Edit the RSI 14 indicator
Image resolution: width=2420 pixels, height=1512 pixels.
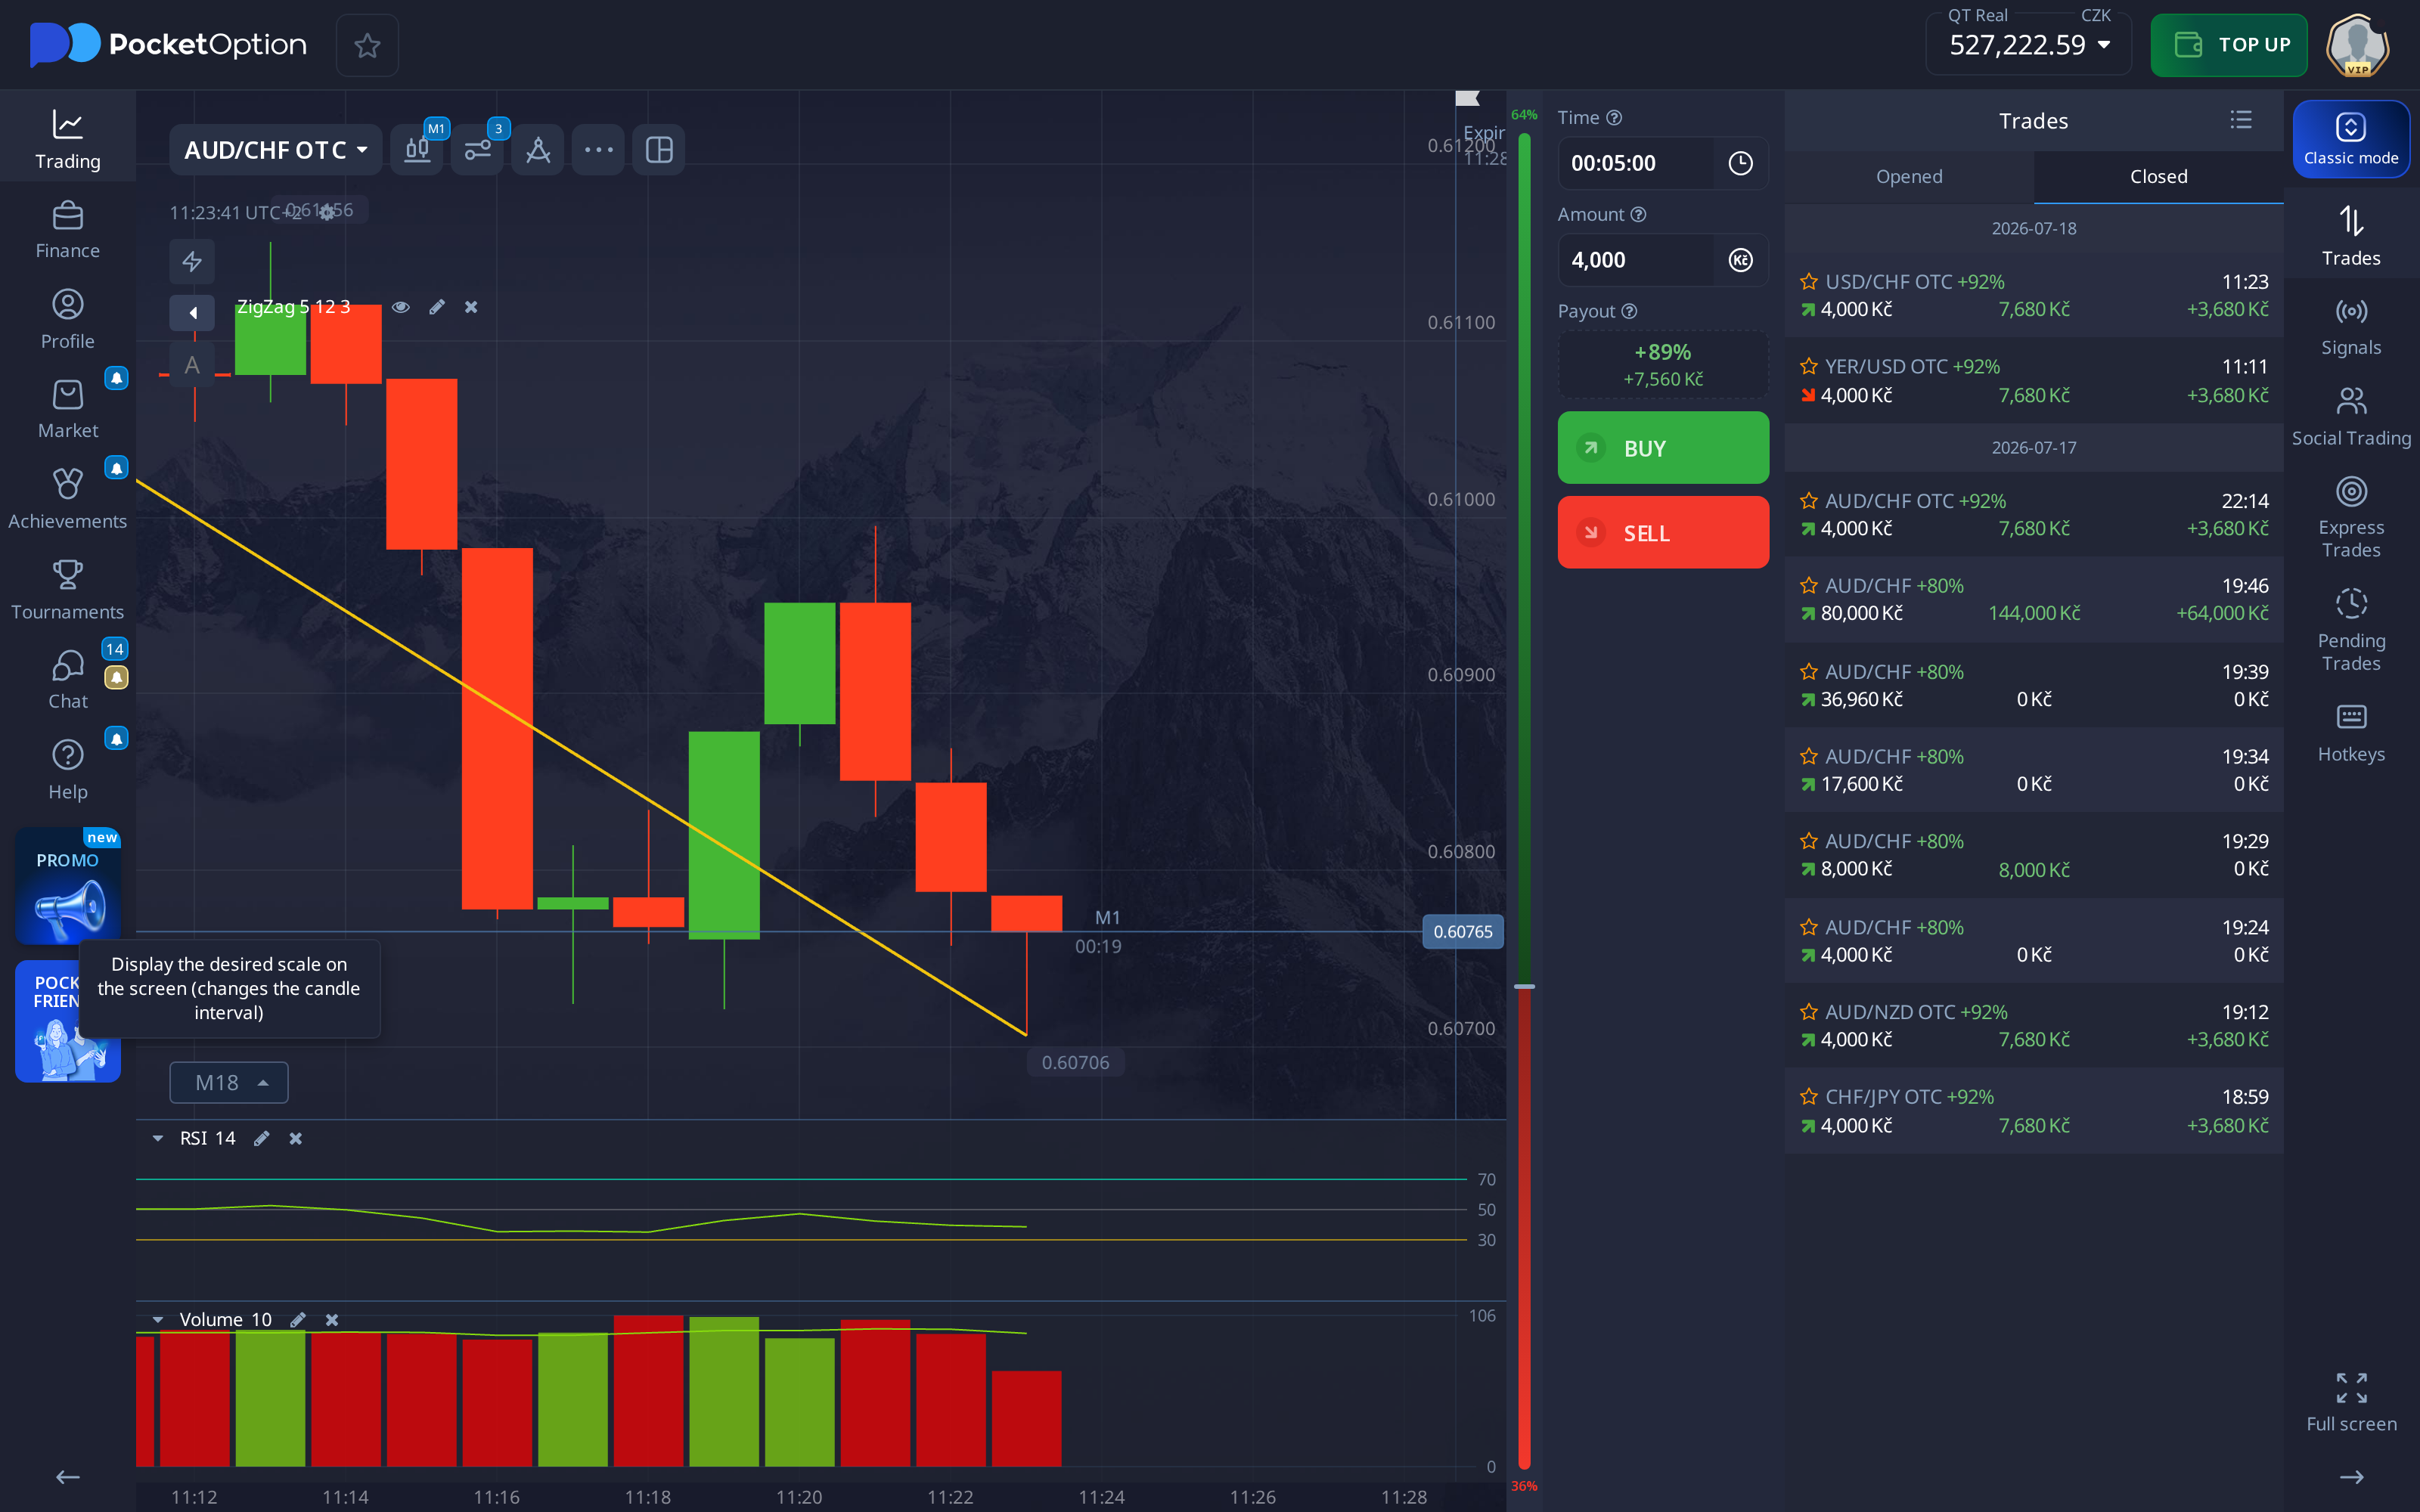pyautogui.click(x=262, y=1138)
